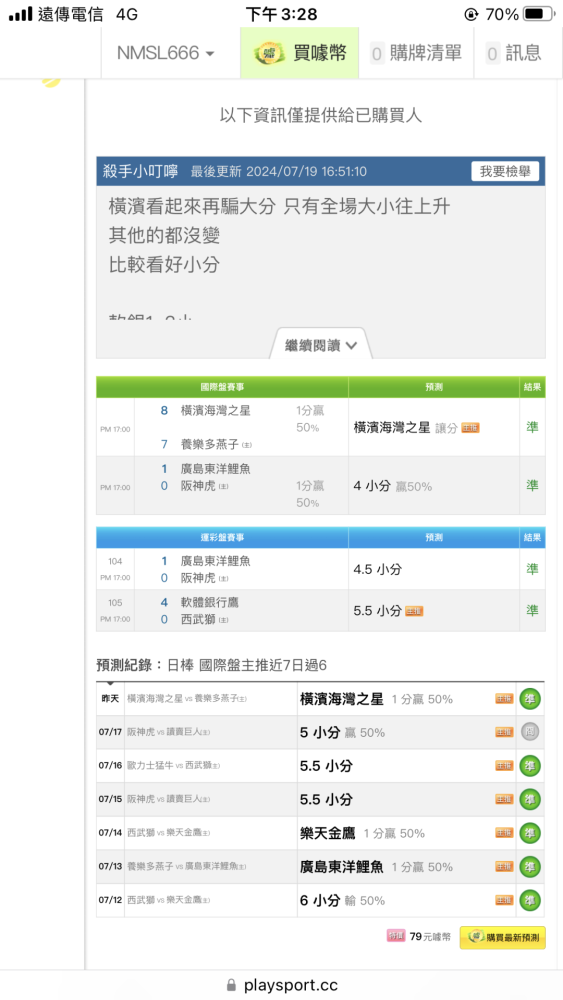
Task: Click the 4.5 小分 prediction cell
Action: coord(434,569)
